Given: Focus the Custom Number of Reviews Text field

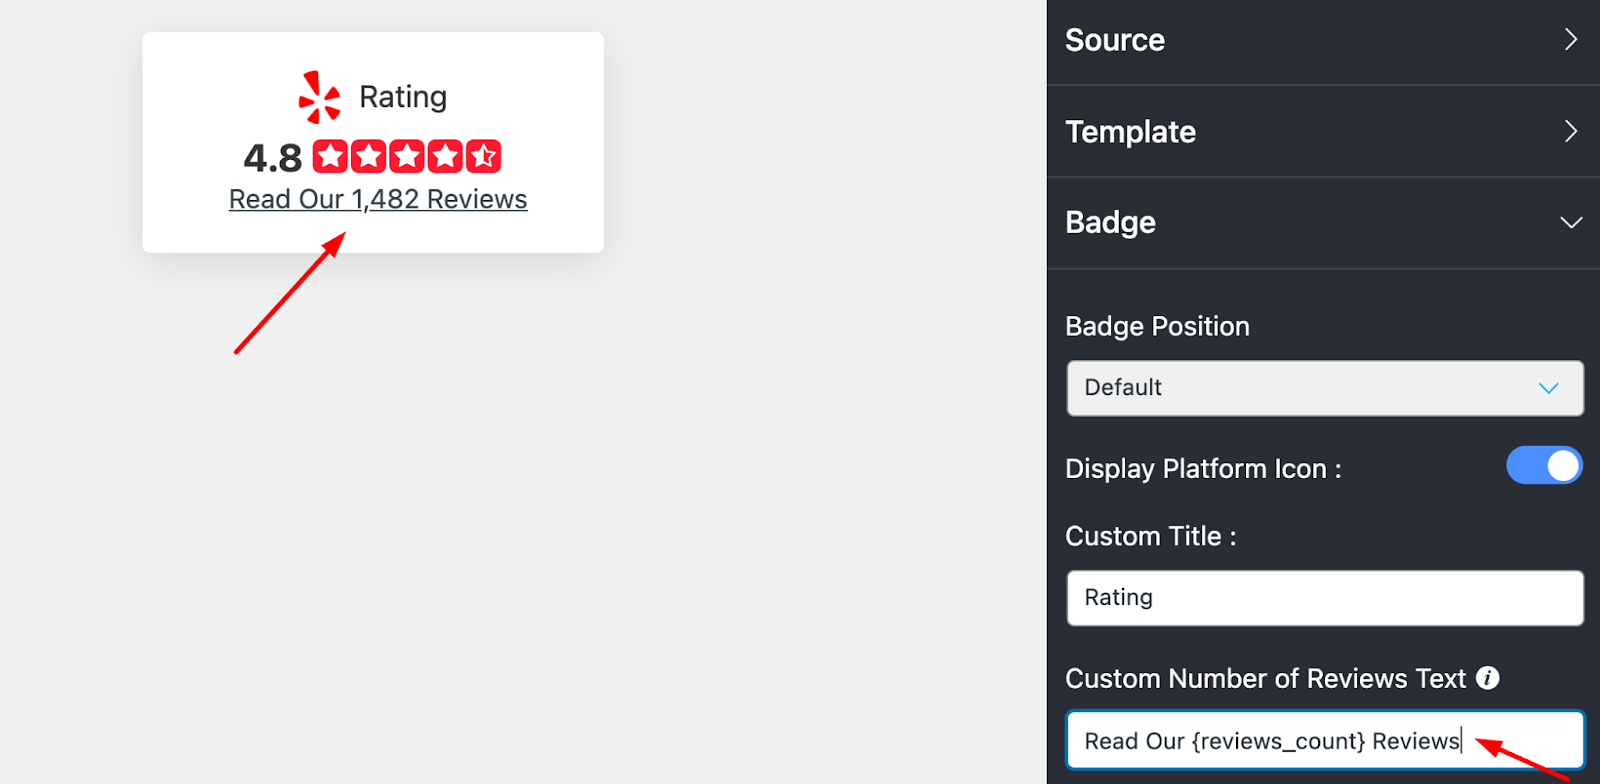Looking at the screenshot, I should pos(1324,741).
